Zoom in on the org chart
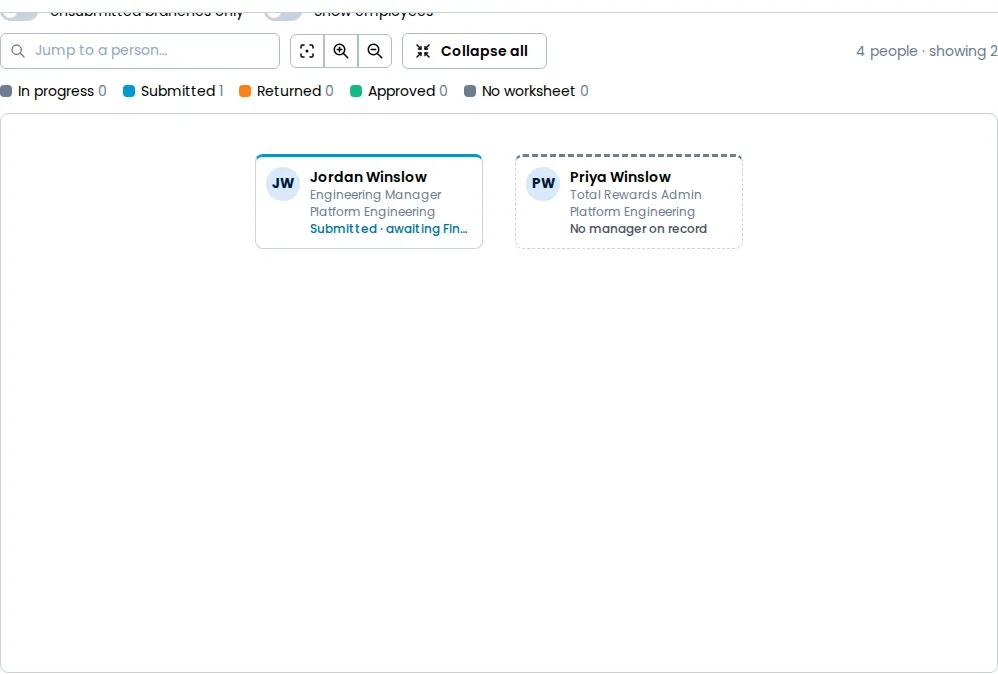This screenshot has width=998, height=674. pyautogui.click(x=341, y=51)
